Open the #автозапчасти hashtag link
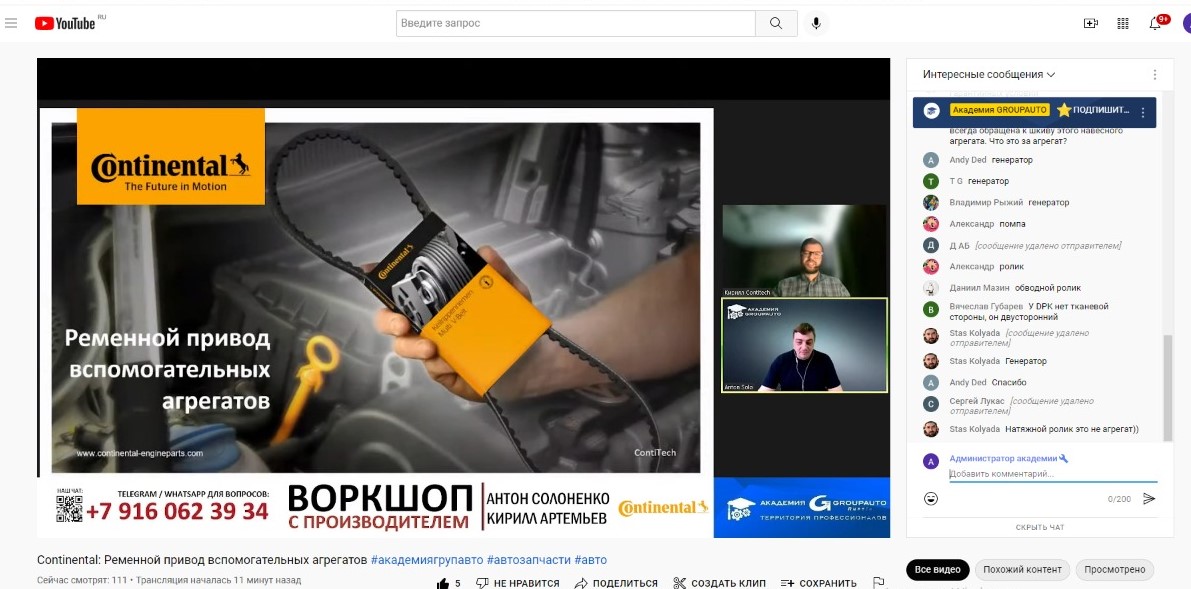Viewport: 1191px width, 589px height. pos(529,560)
